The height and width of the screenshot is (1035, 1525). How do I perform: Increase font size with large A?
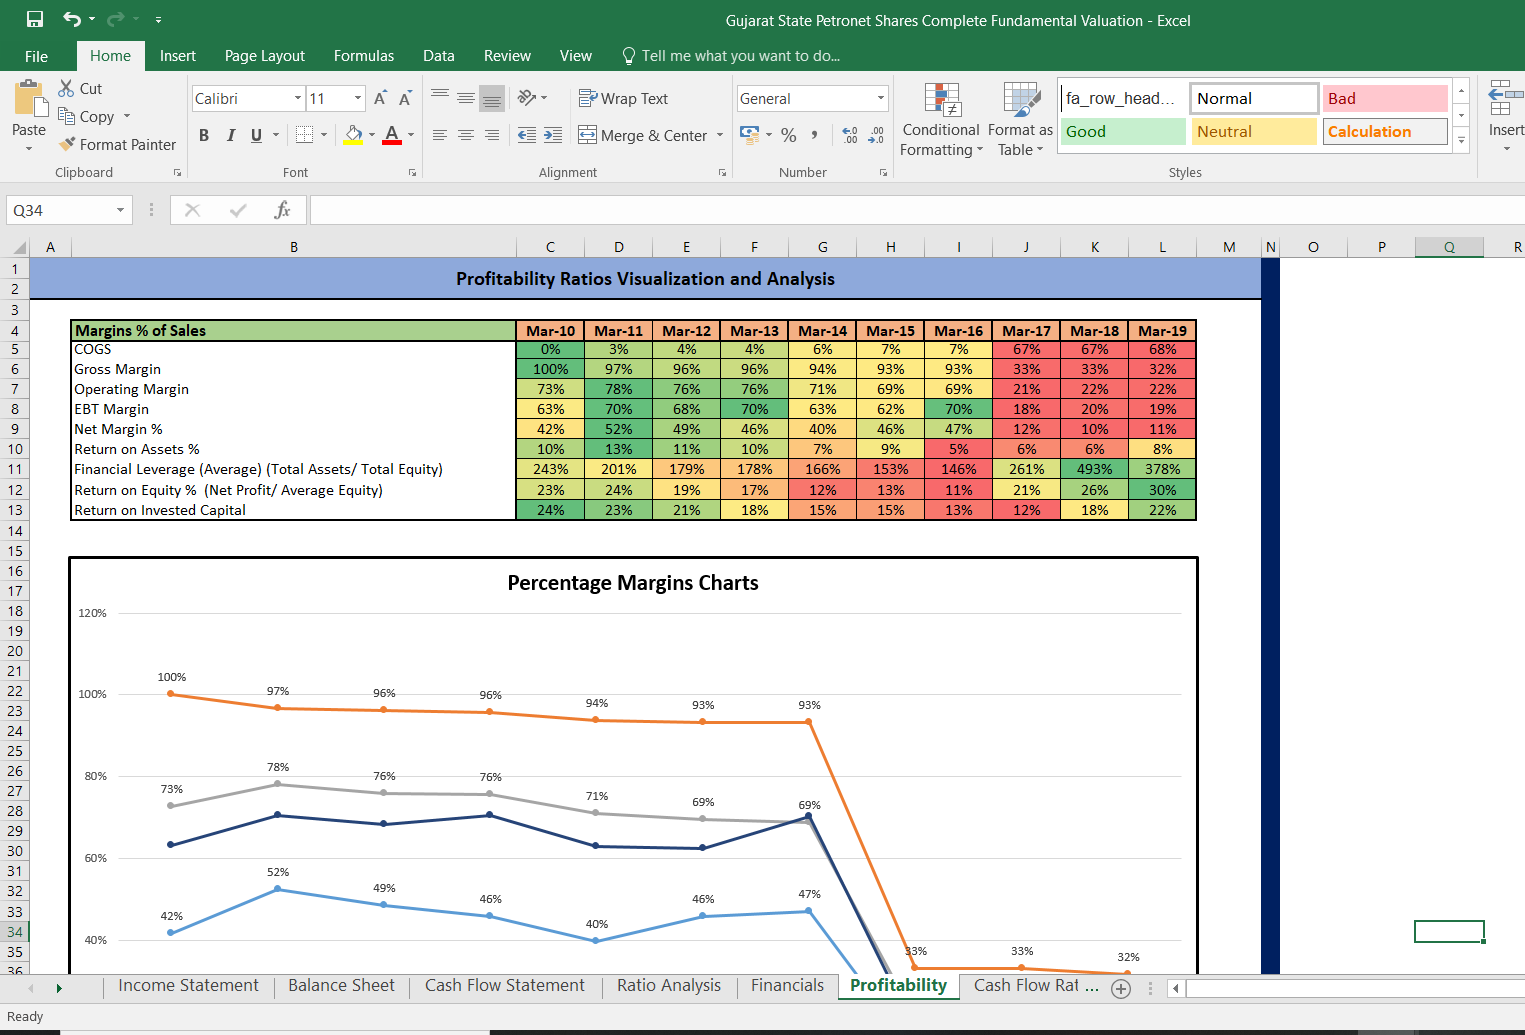coord(380,98)
